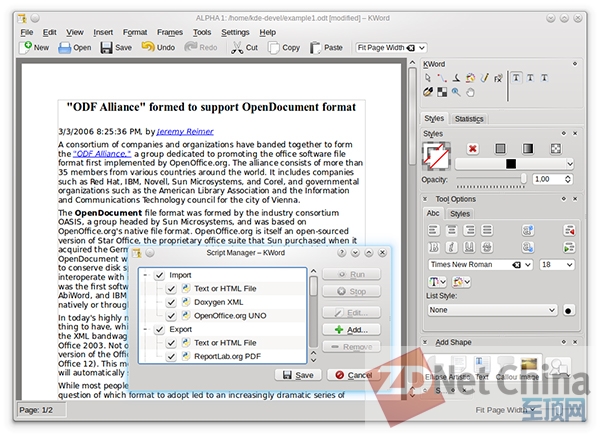600x435 pixels.
Task: Select the calligraphy tool in the KWord toolbox
Action: (x=484, y=78)
